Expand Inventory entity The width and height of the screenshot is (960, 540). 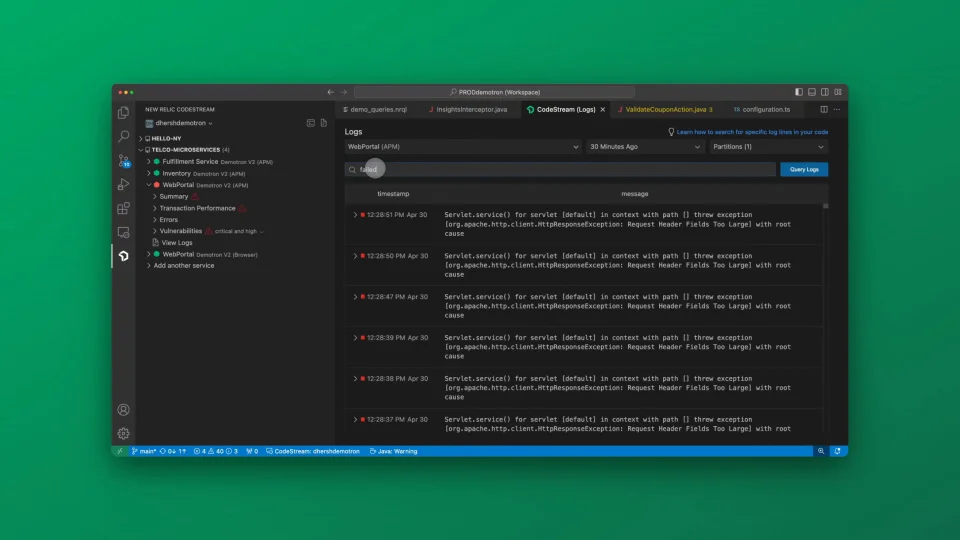149,173
